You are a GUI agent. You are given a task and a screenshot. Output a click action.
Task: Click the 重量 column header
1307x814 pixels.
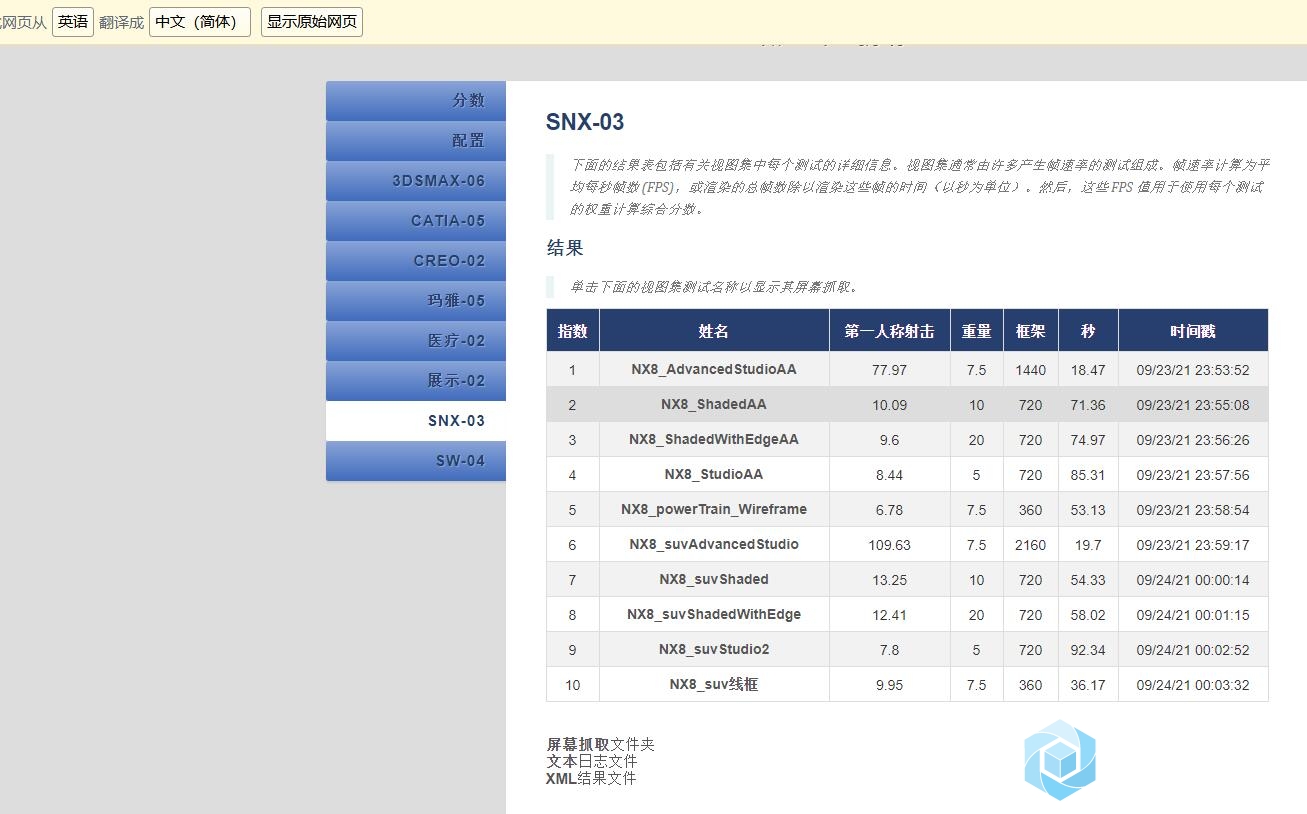pos(977,331)
